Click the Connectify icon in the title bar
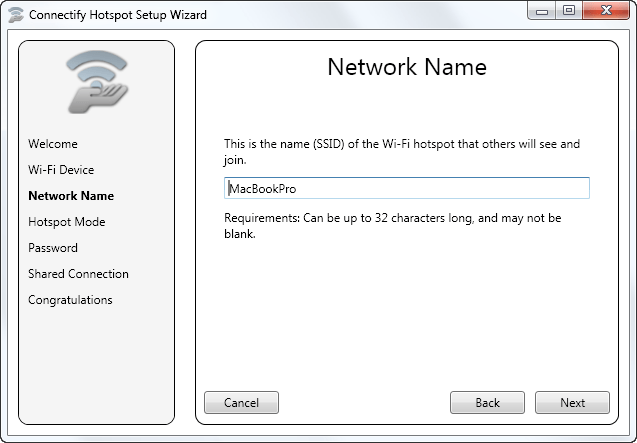The image size is (637, 443). (15, 15)
